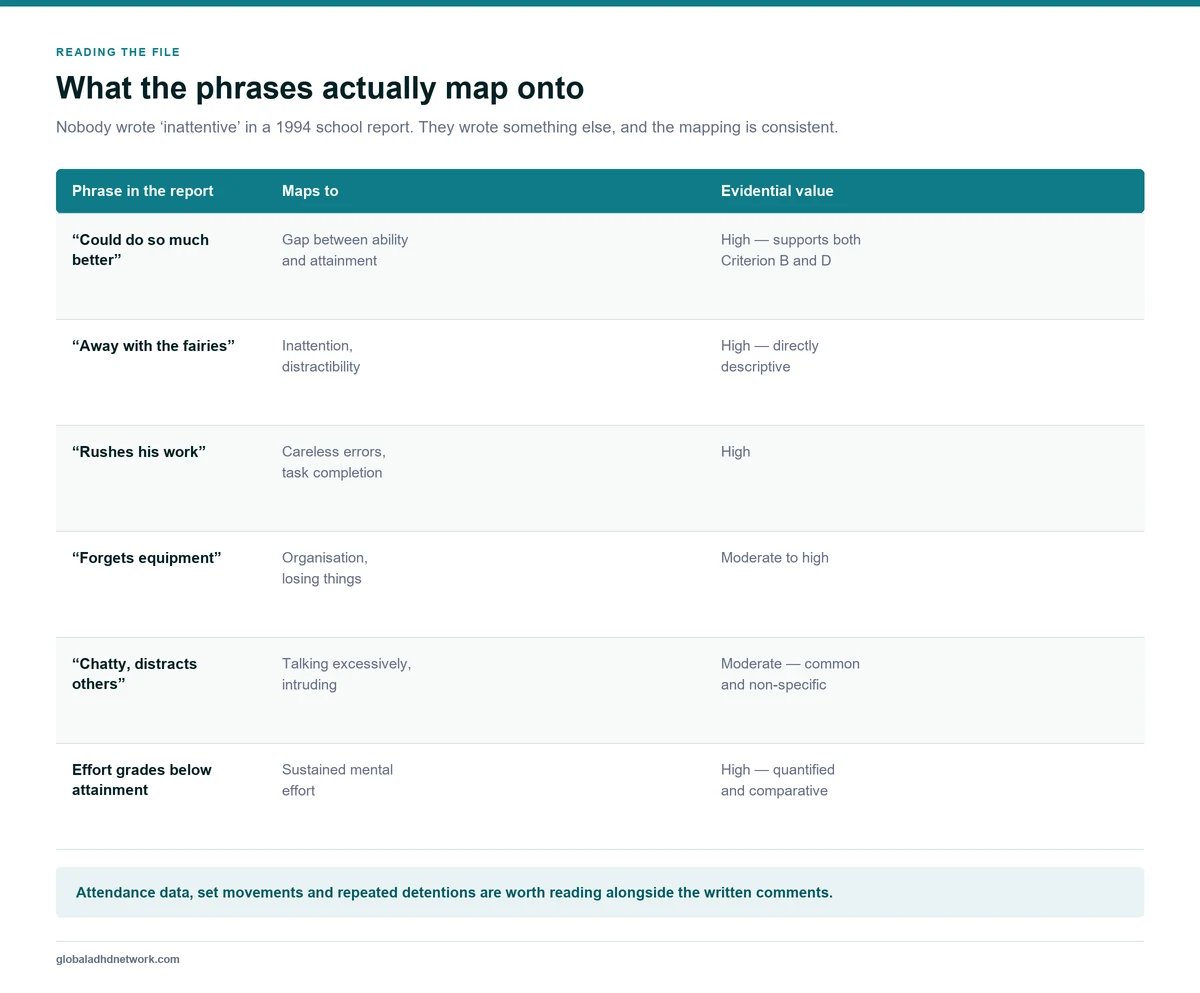The width and height of the screenshot is (1200, 993).
Task: Select the 'High' value in Rushes his work row
Action: click(x=735, y=452)
